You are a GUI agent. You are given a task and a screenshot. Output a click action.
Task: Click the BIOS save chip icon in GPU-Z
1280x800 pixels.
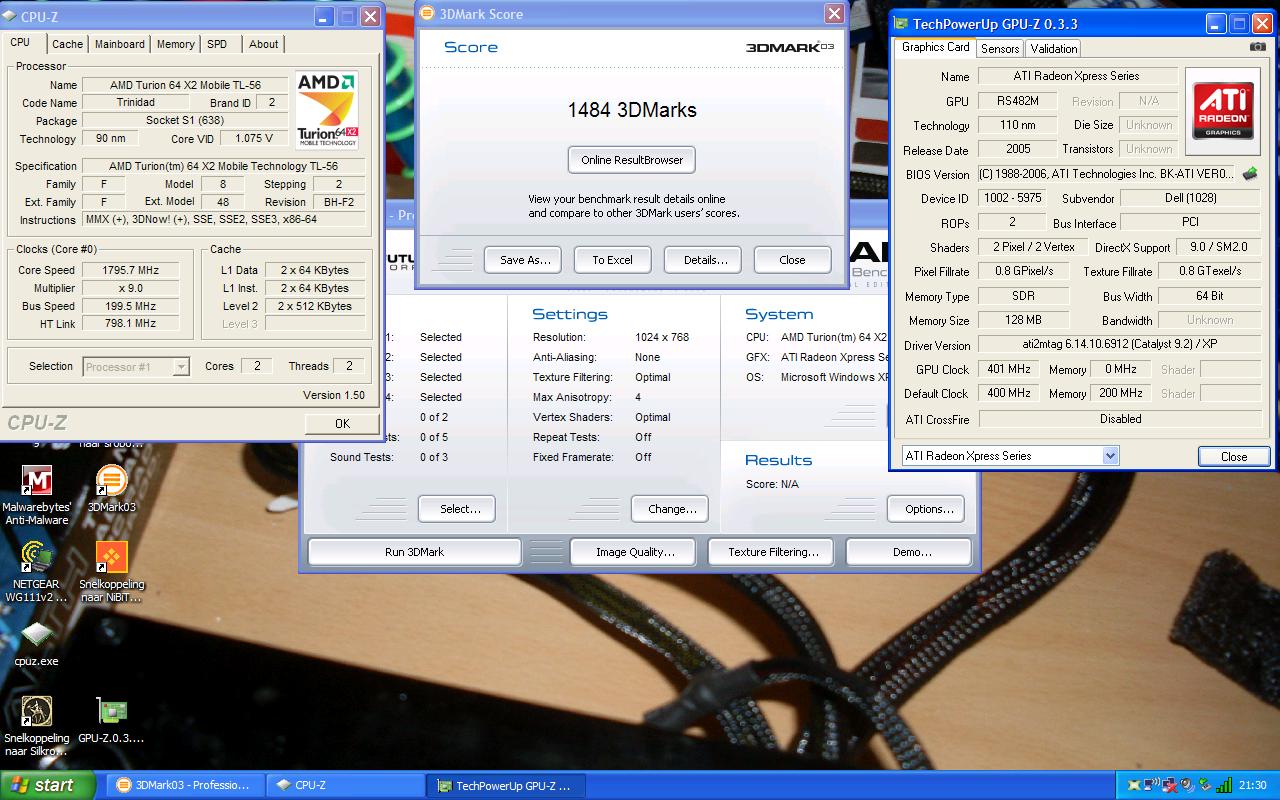point(1250,174)
